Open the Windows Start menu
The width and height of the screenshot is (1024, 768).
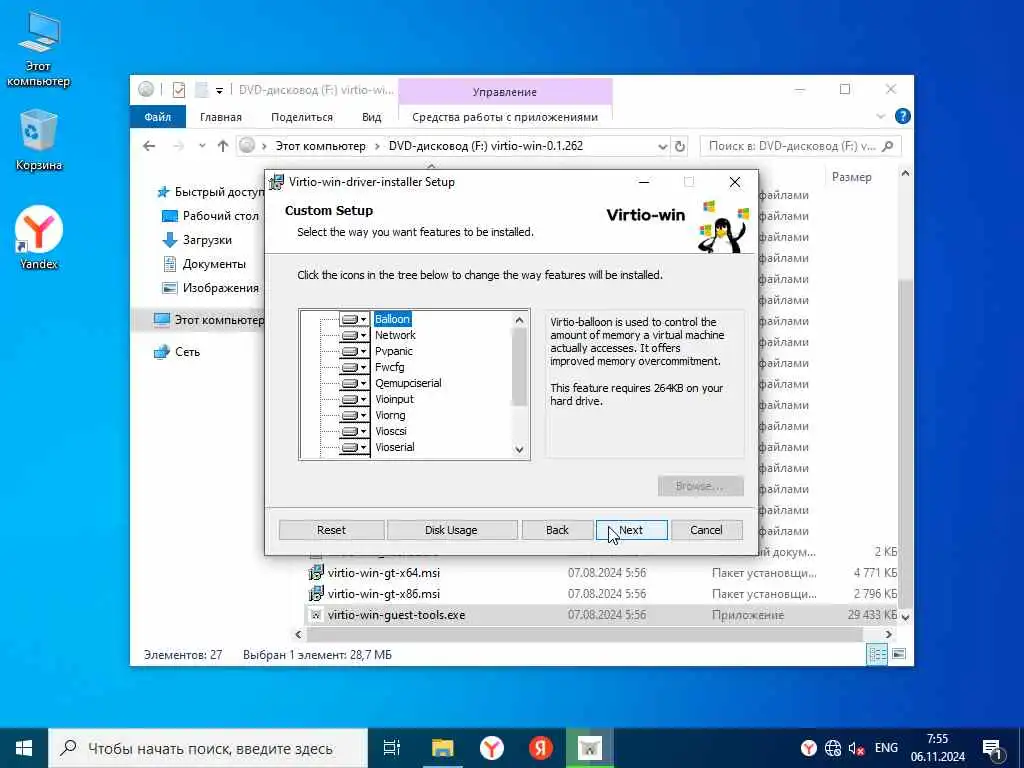tap(24, 748)
